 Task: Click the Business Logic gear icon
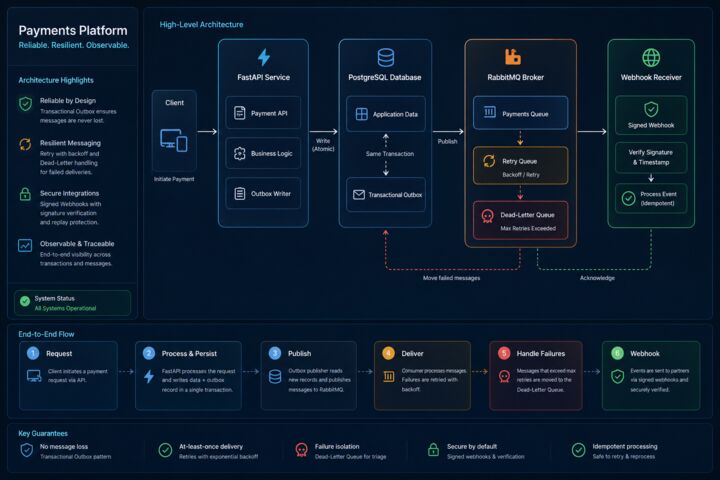click(x=240, y=153)
